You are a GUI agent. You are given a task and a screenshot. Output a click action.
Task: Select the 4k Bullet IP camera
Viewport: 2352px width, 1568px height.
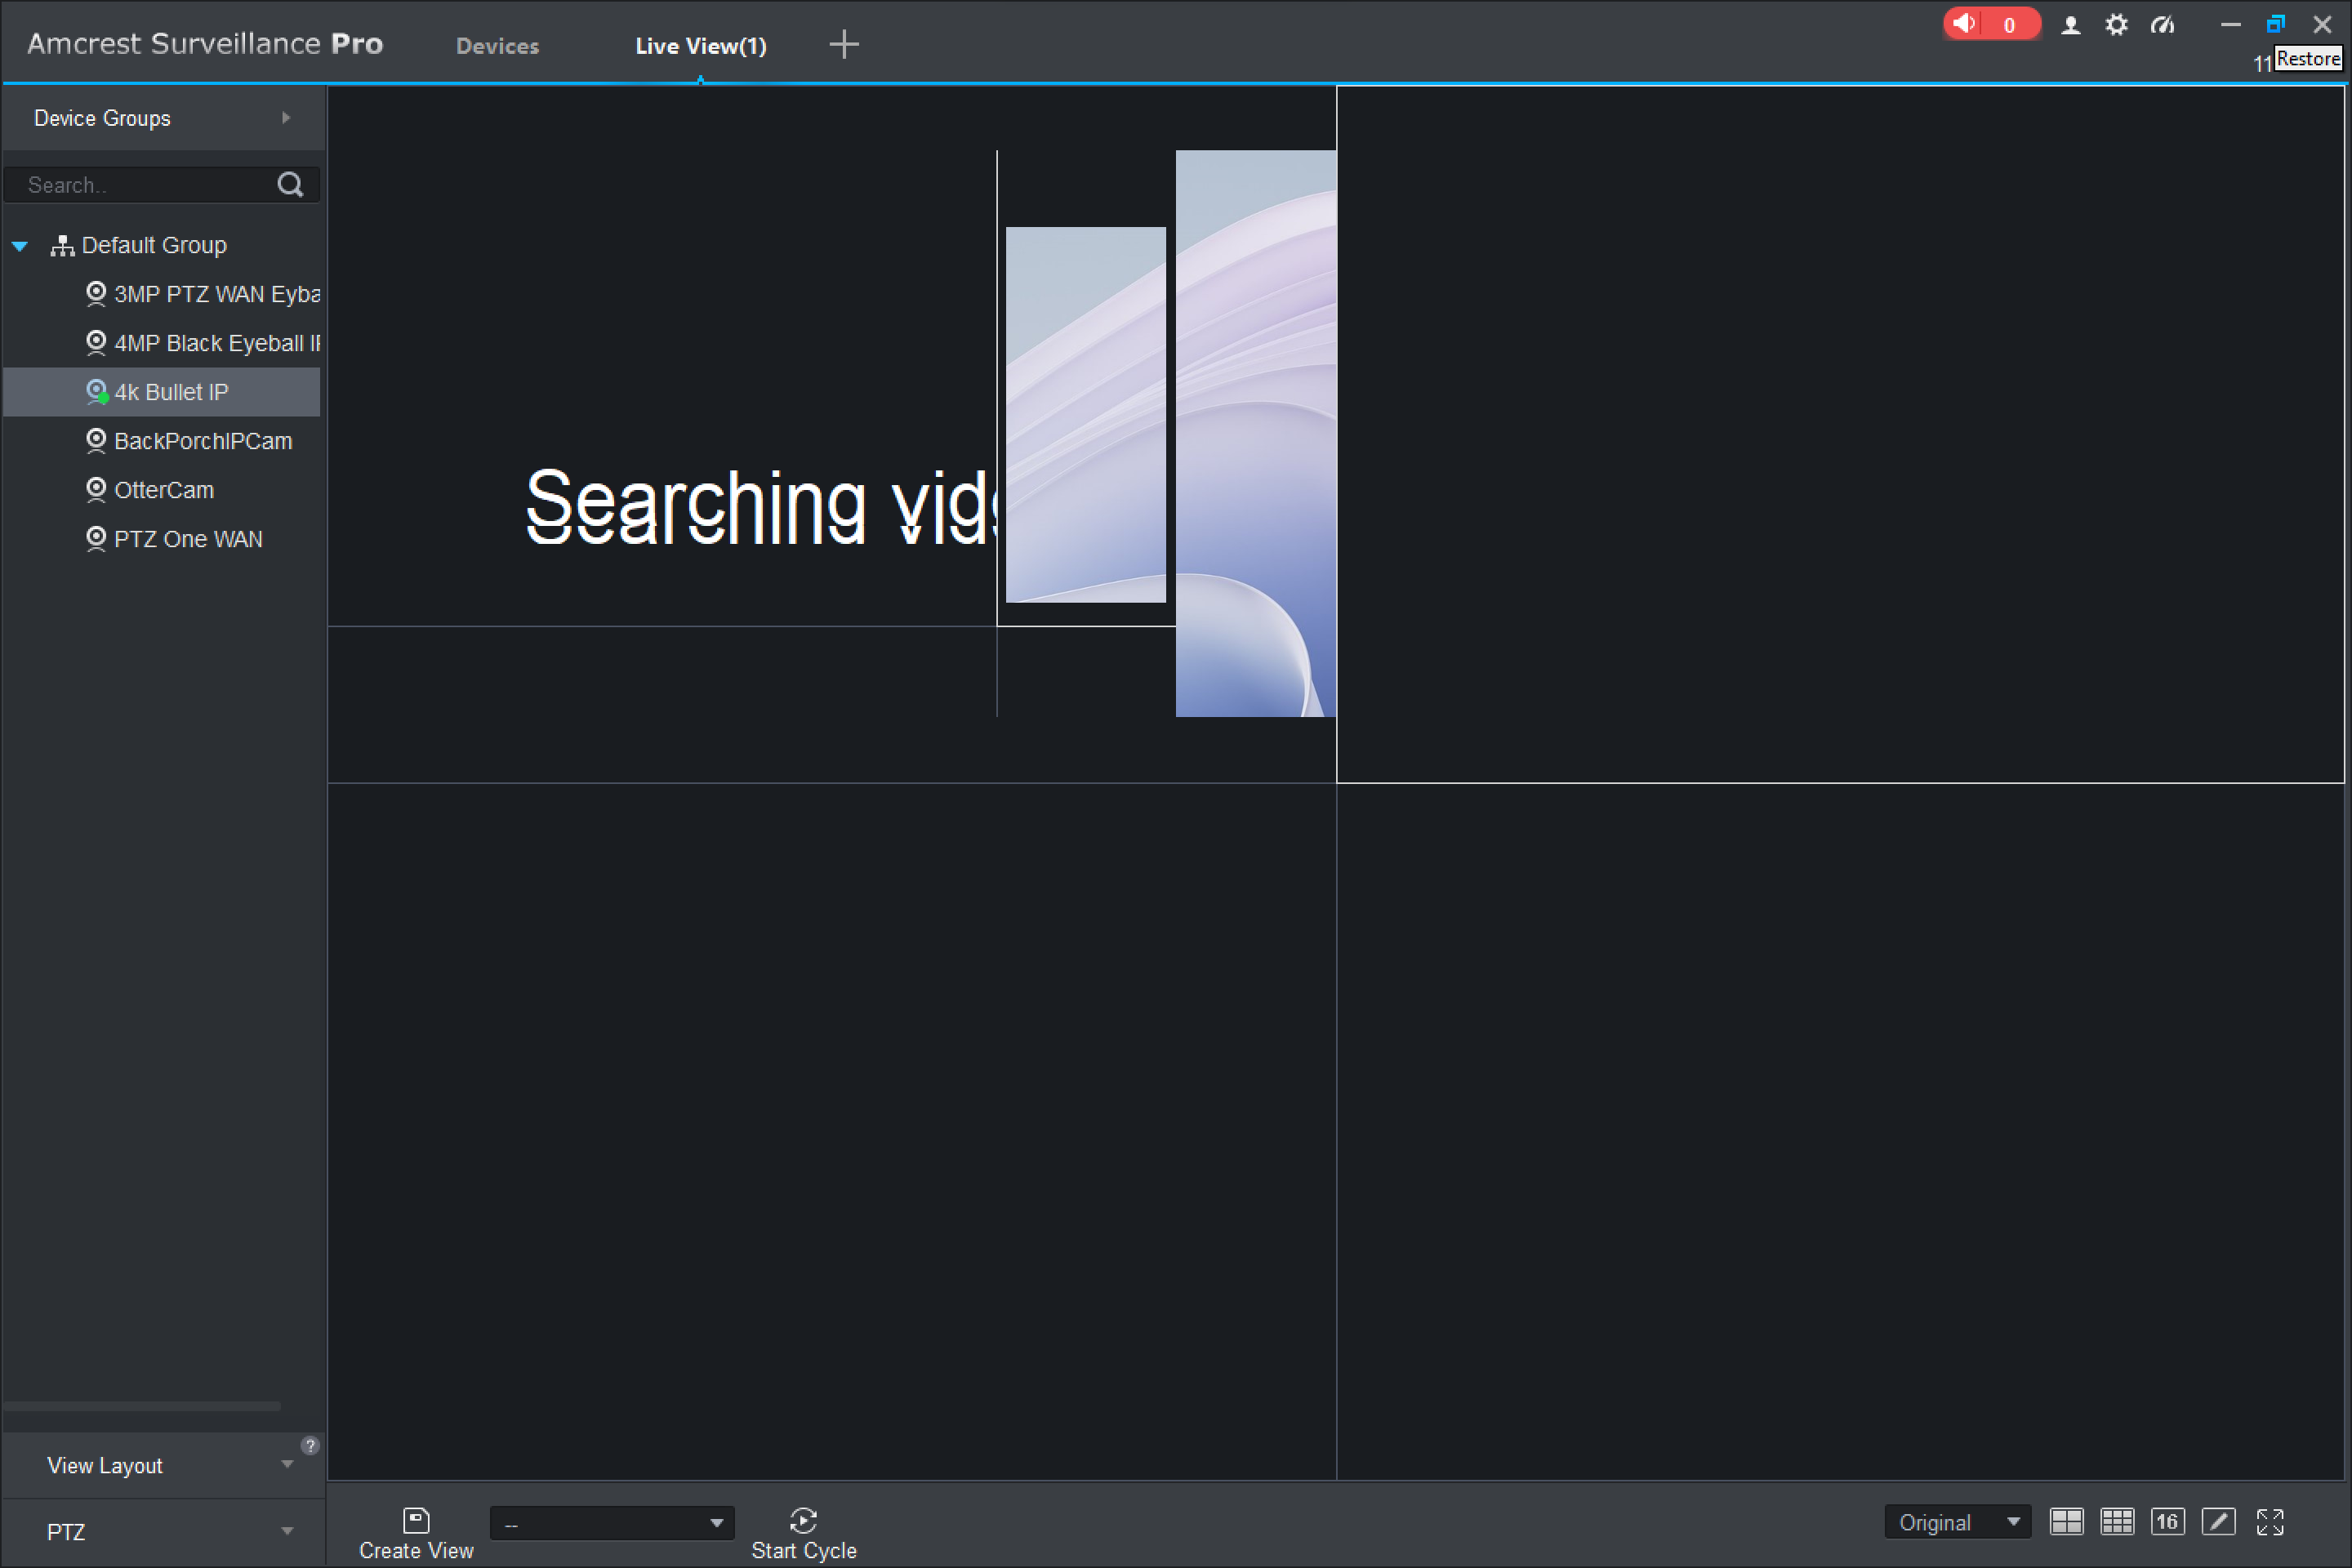coord(171,392)
